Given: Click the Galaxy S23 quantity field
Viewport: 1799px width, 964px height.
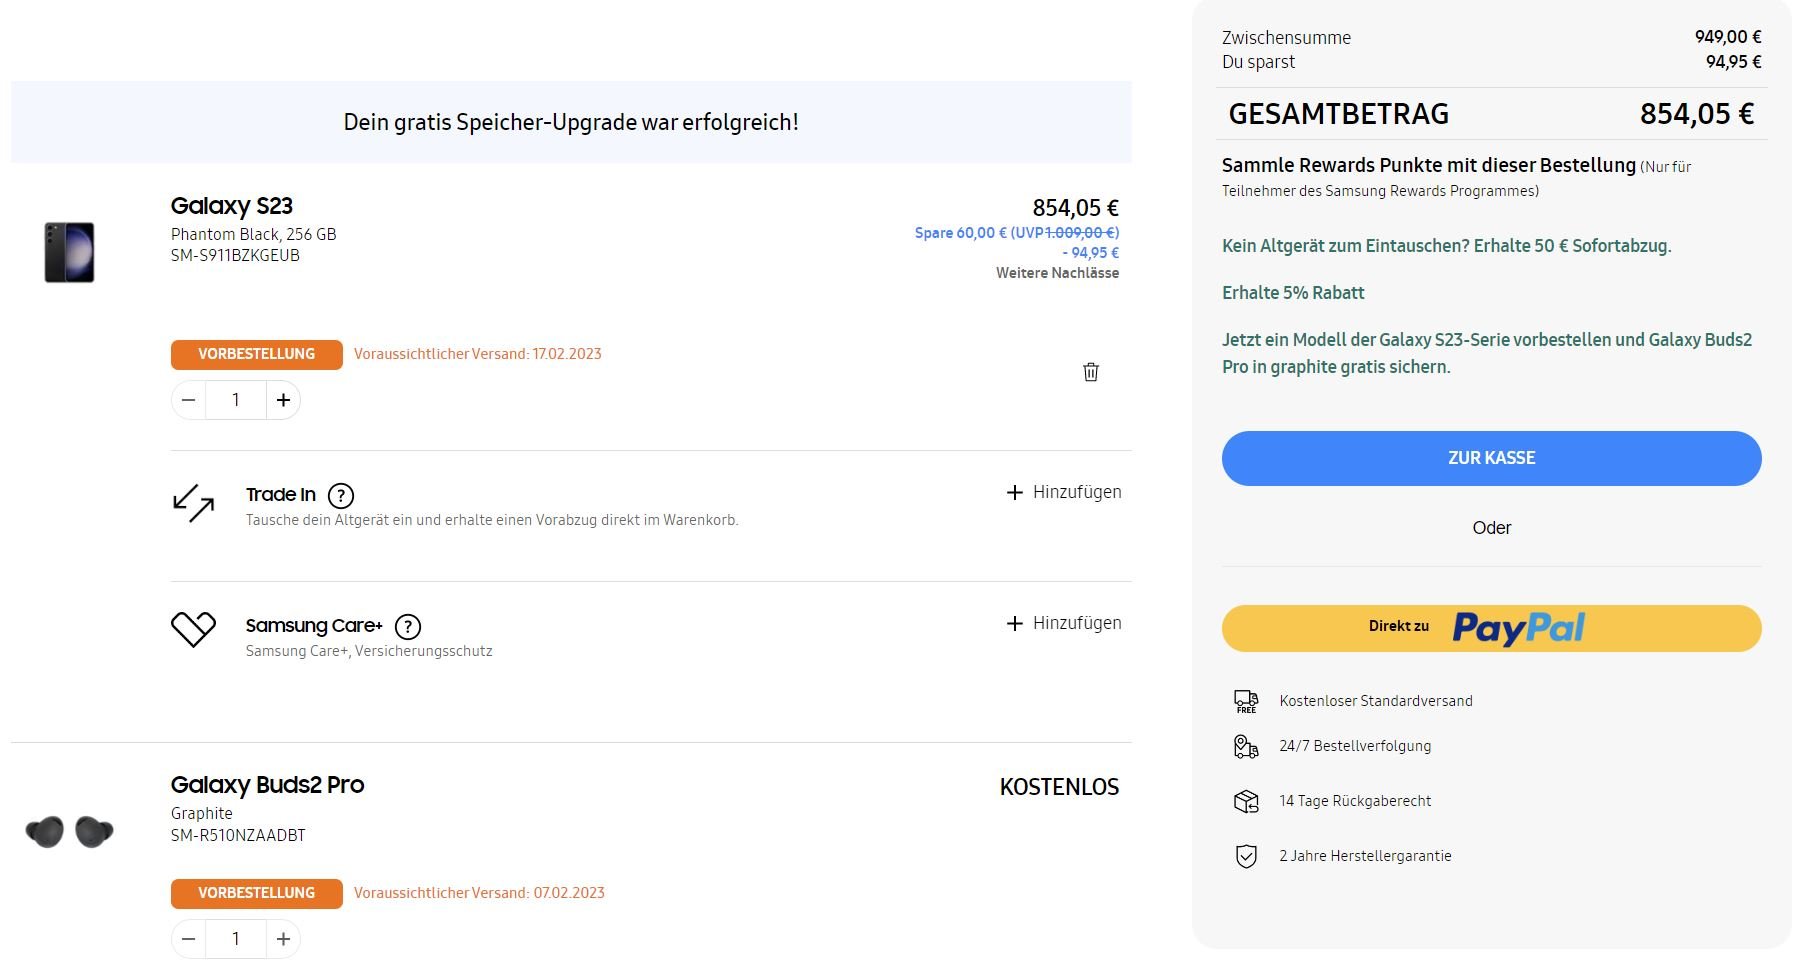Looking at the screenshot, I should point(236,400).
